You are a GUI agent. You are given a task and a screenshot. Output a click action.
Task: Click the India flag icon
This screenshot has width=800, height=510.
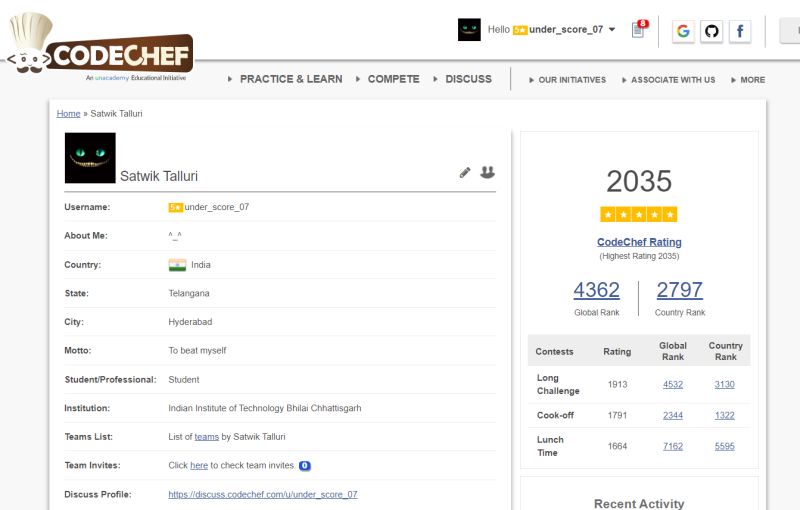click(x=178, y=265)
